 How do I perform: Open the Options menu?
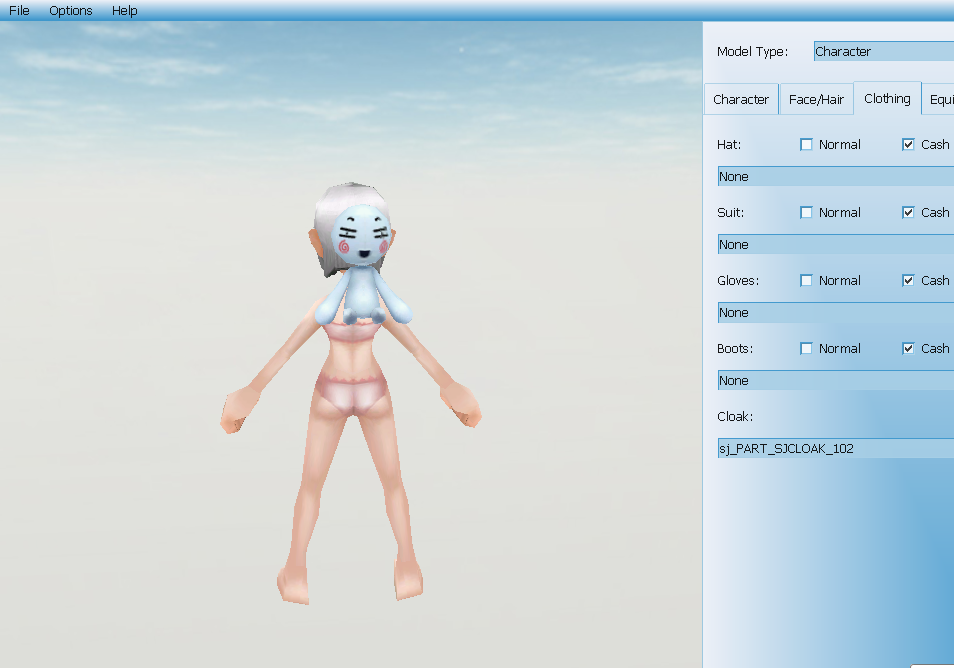click(71, 11)
